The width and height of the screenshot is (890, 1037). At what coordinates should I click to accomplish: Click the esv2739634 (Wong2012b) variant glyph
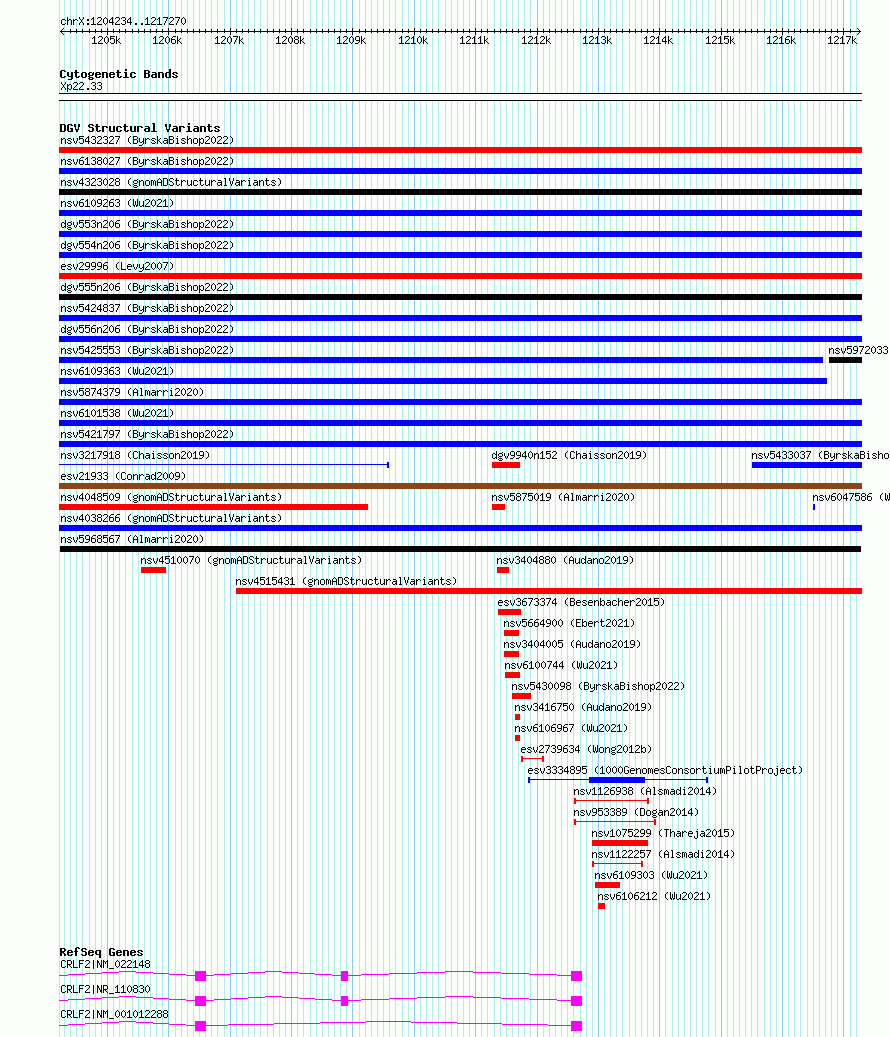(x=532, y=759)
